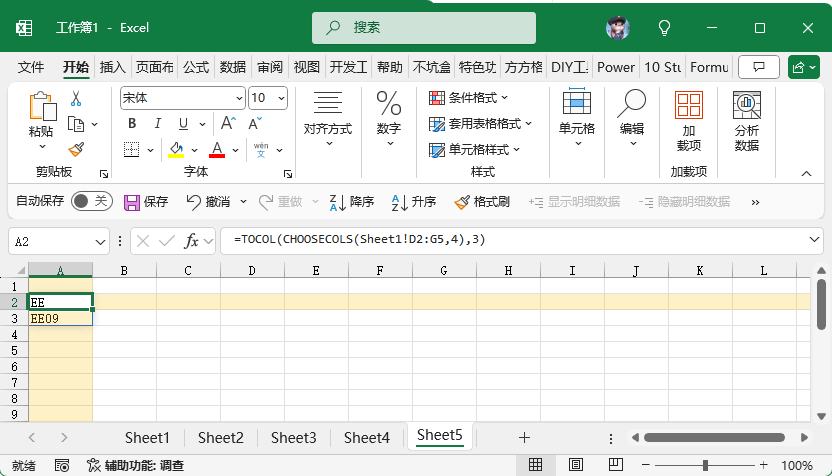Apply red font color
This screenshot has height=476, width=832.
217,150
